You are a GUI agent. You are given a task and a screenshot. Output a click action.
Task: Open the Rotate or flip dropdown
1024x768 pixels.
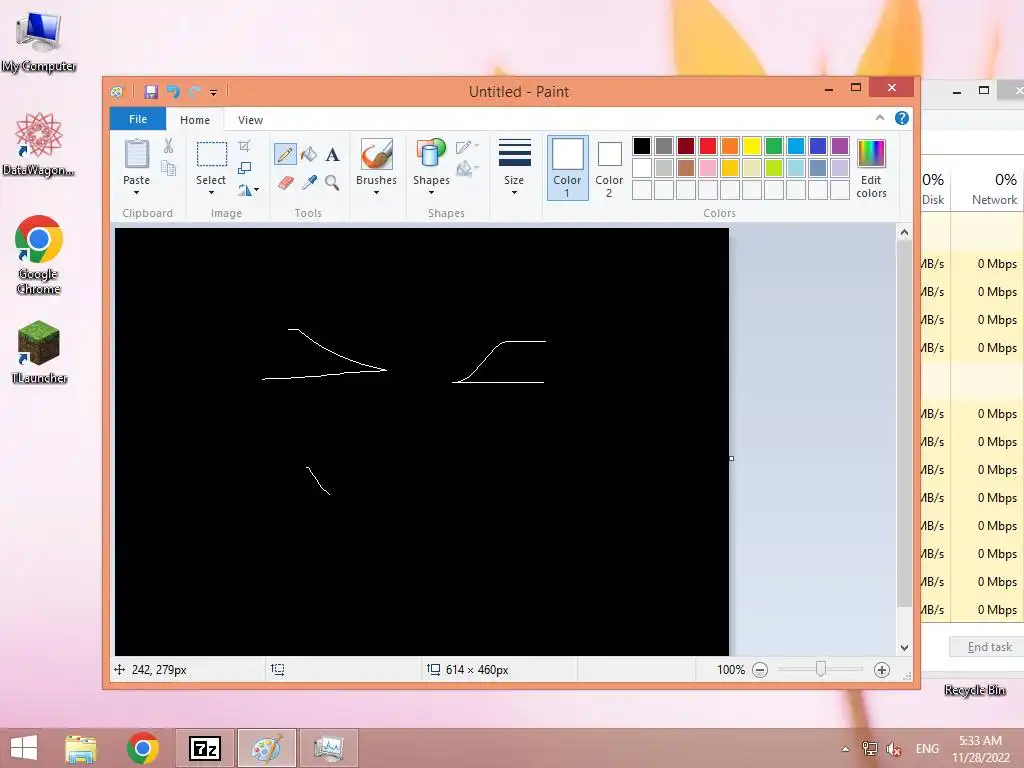click(249, 190)
